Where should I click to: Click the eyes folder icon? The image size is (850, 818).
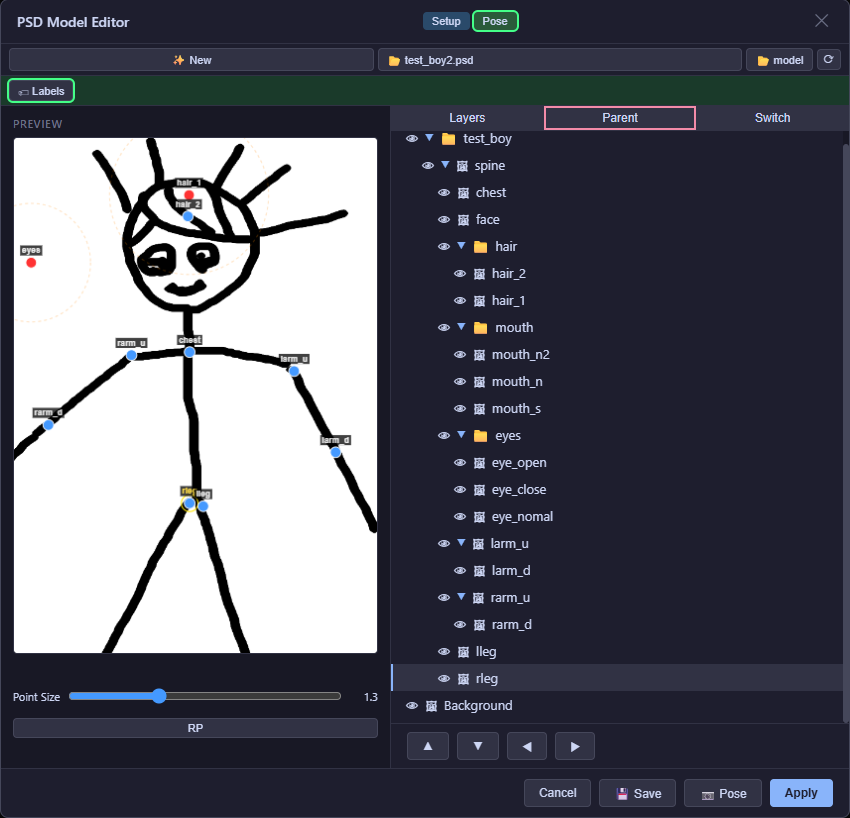(480, 436)
